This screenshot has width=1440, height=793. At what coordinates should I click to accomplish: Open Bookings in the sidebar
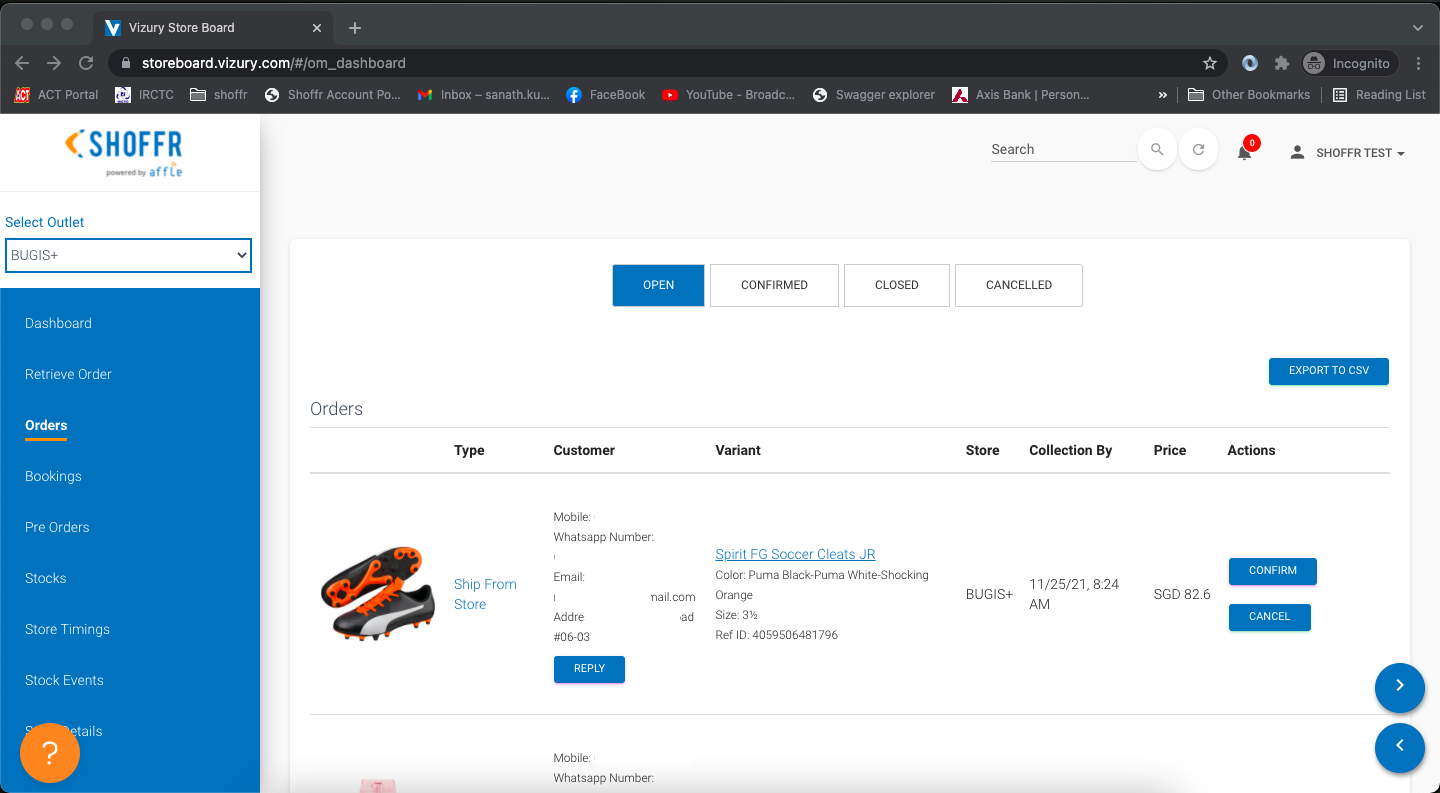pos(53,476)
